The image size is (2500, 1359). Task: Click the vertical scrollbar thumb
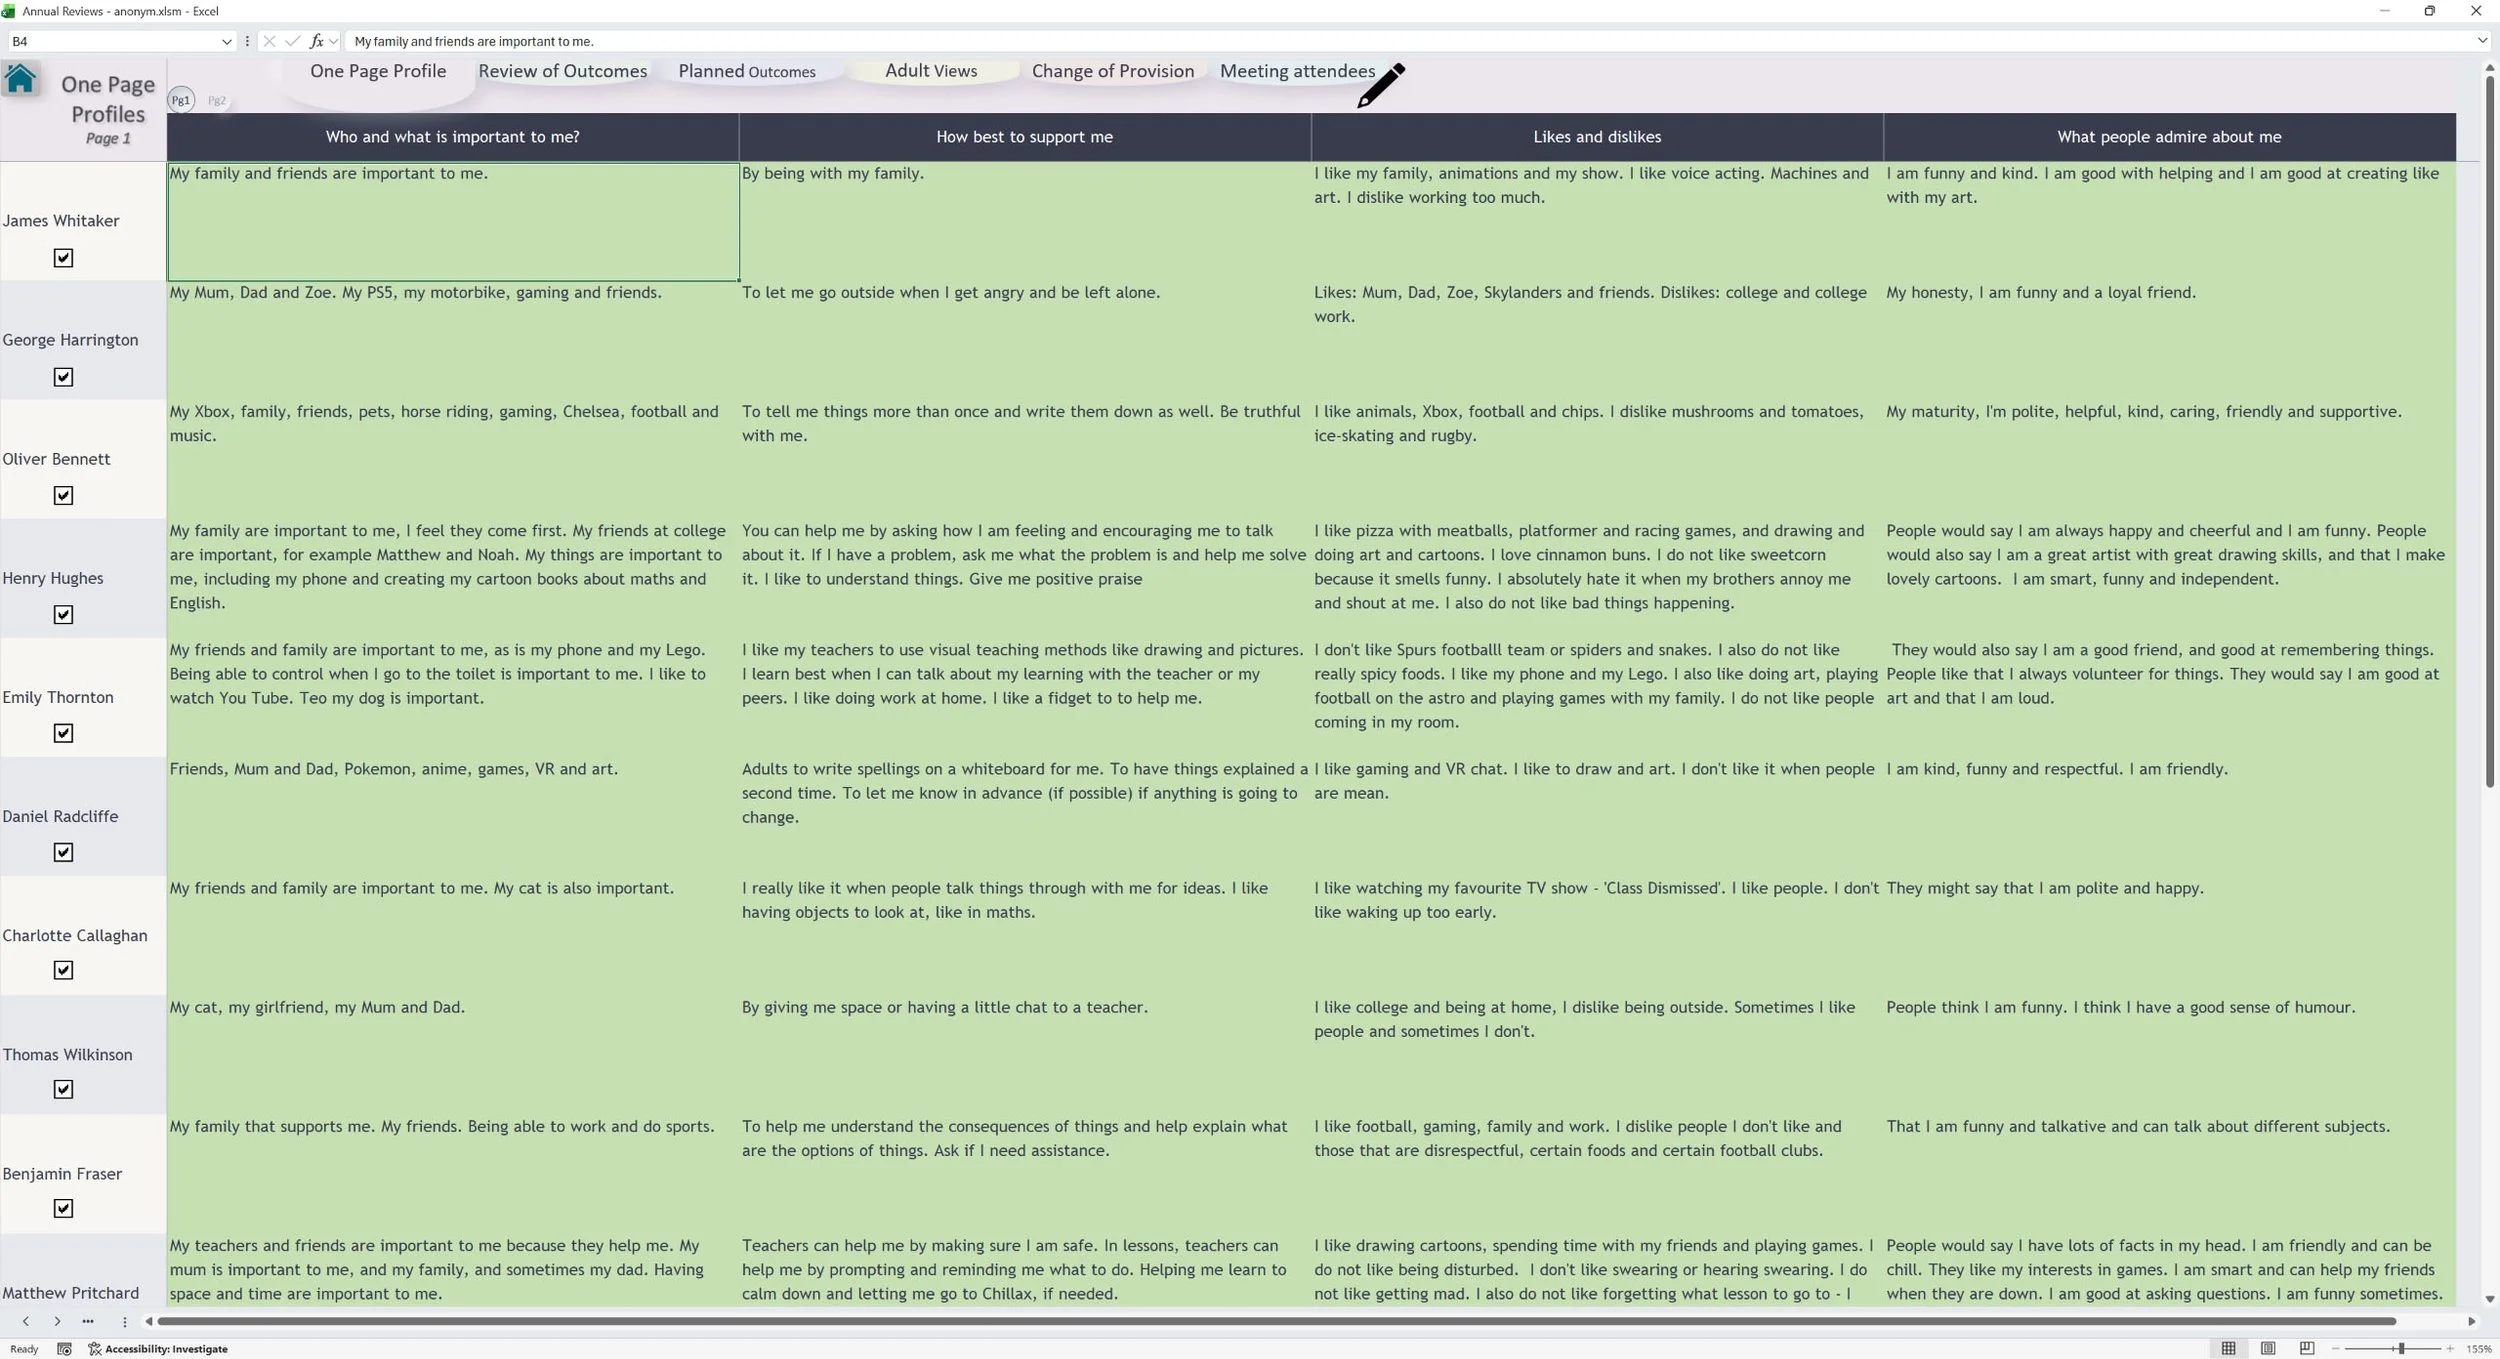[x=2489, y=431]
